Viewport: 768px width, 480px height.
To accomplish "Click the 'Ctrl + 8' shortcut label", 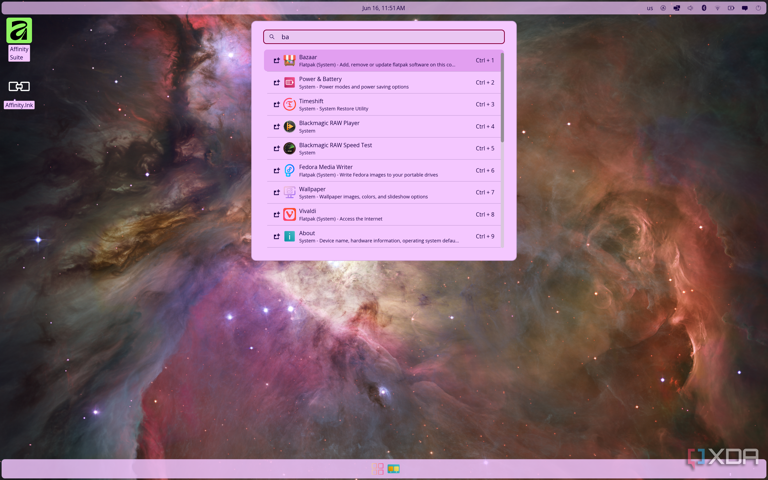I will pyautogui.click(x=485, y=215).
